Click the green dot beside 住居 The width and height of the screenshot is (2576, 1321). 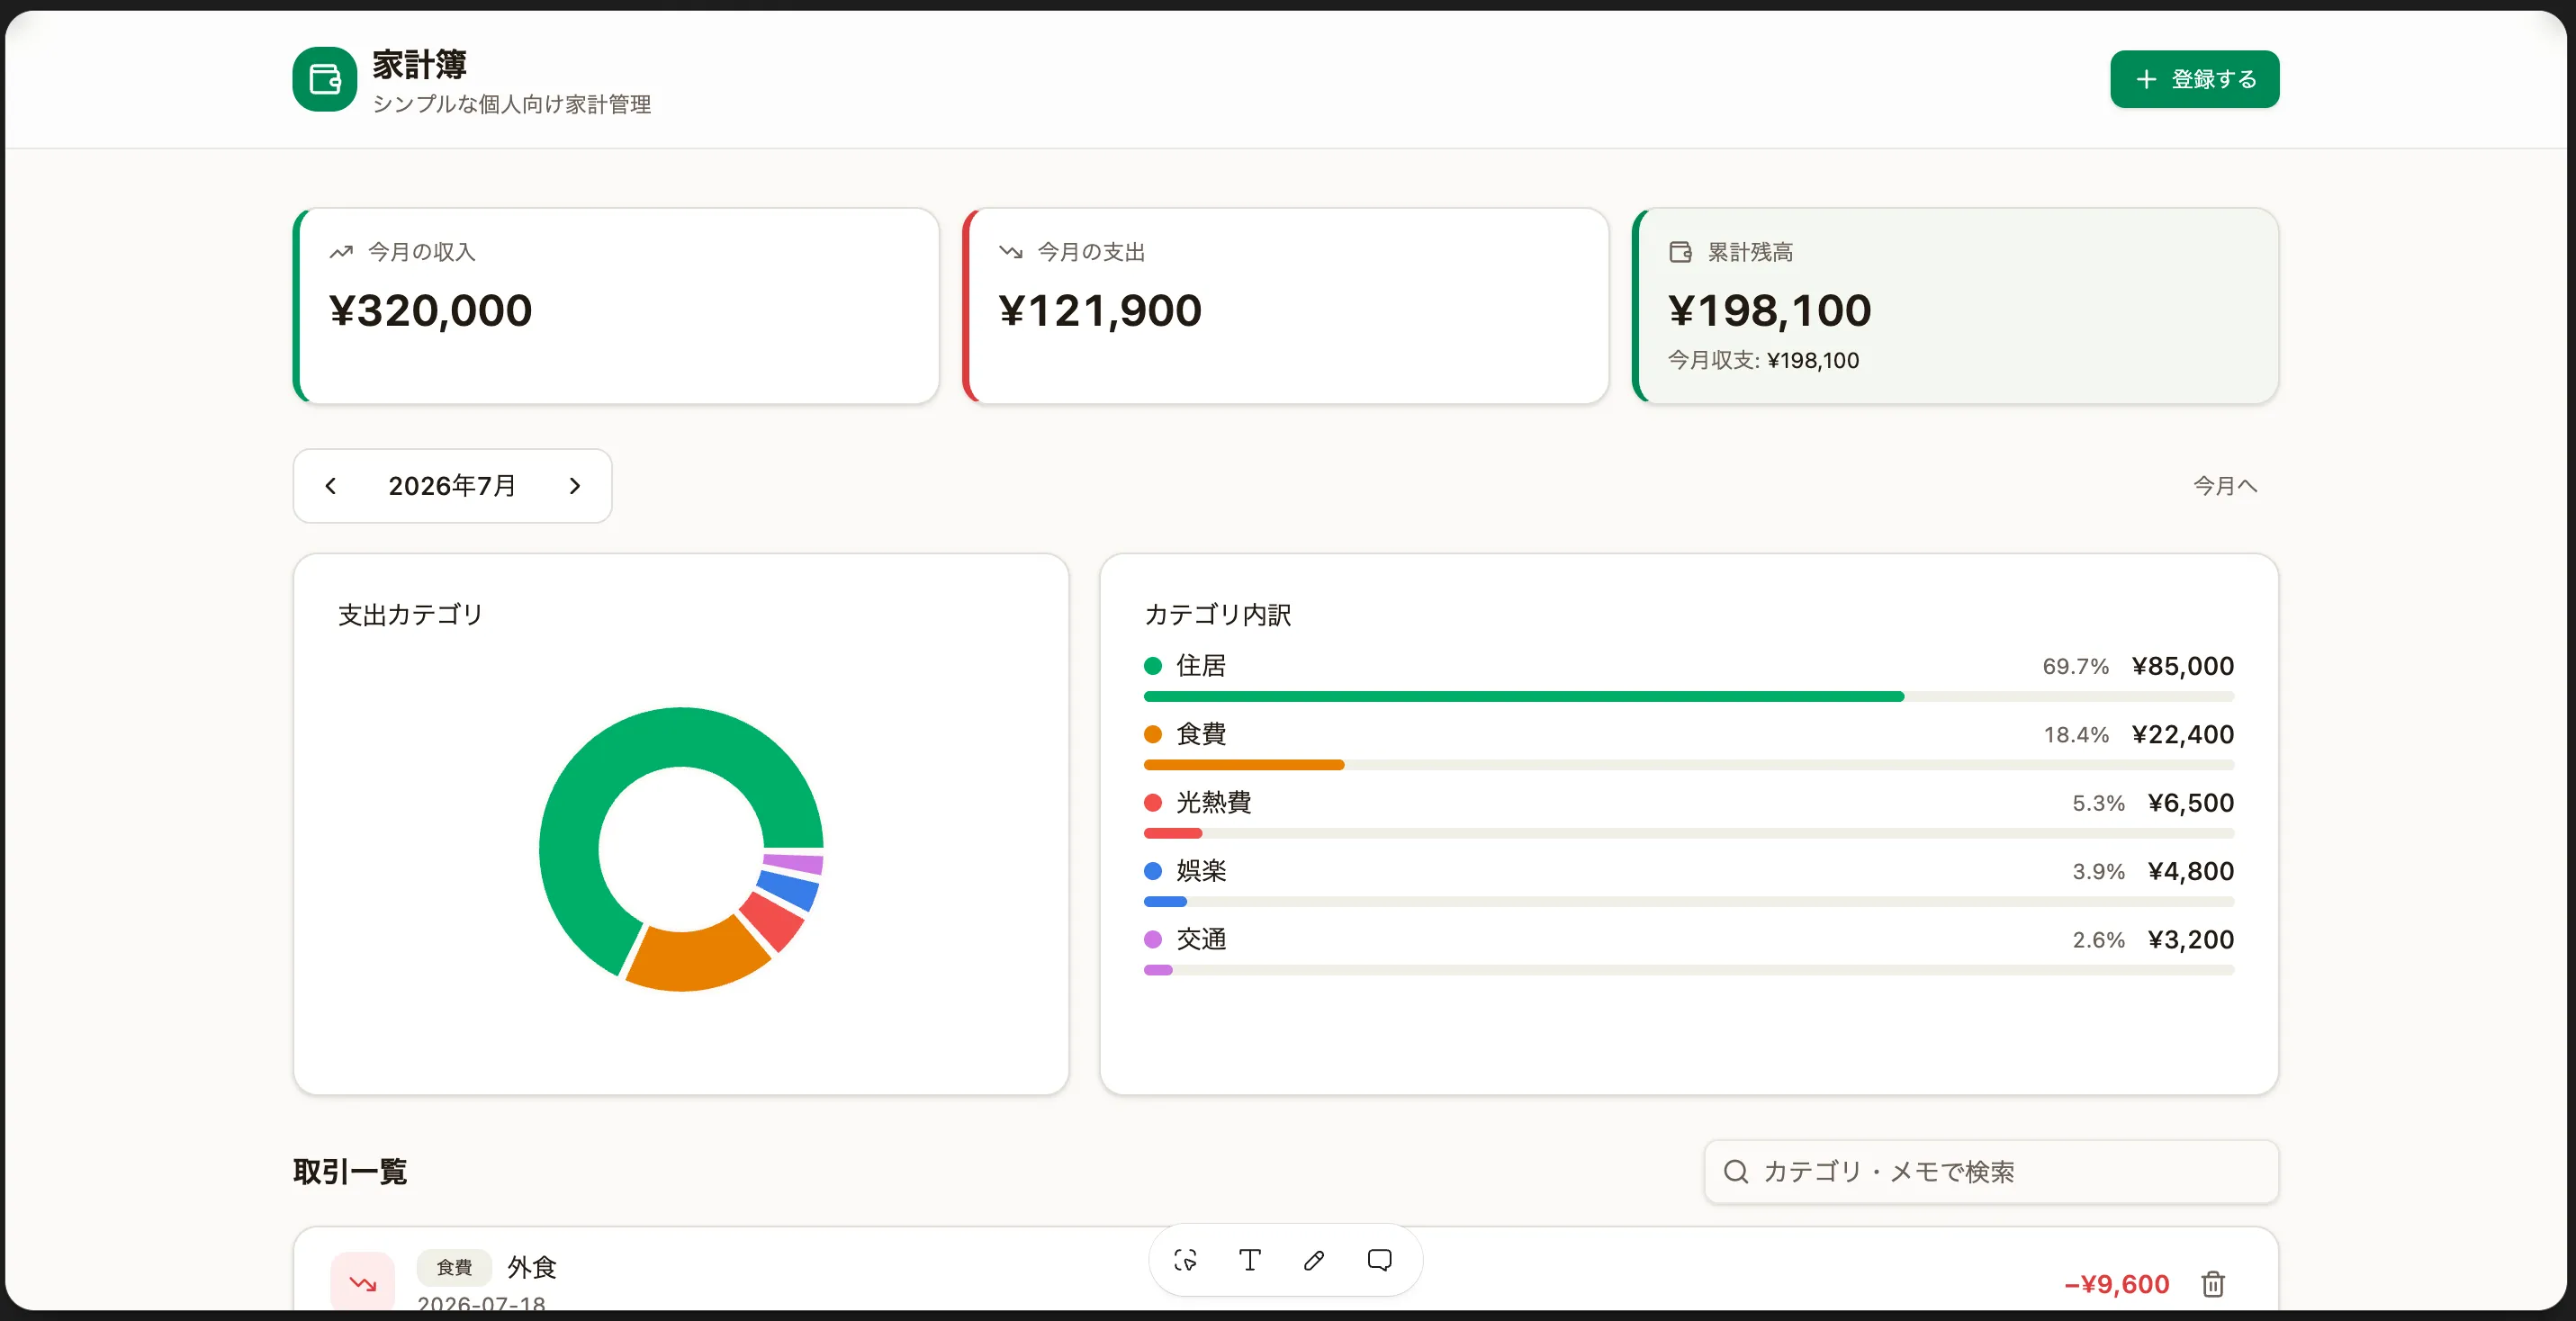1152,666
